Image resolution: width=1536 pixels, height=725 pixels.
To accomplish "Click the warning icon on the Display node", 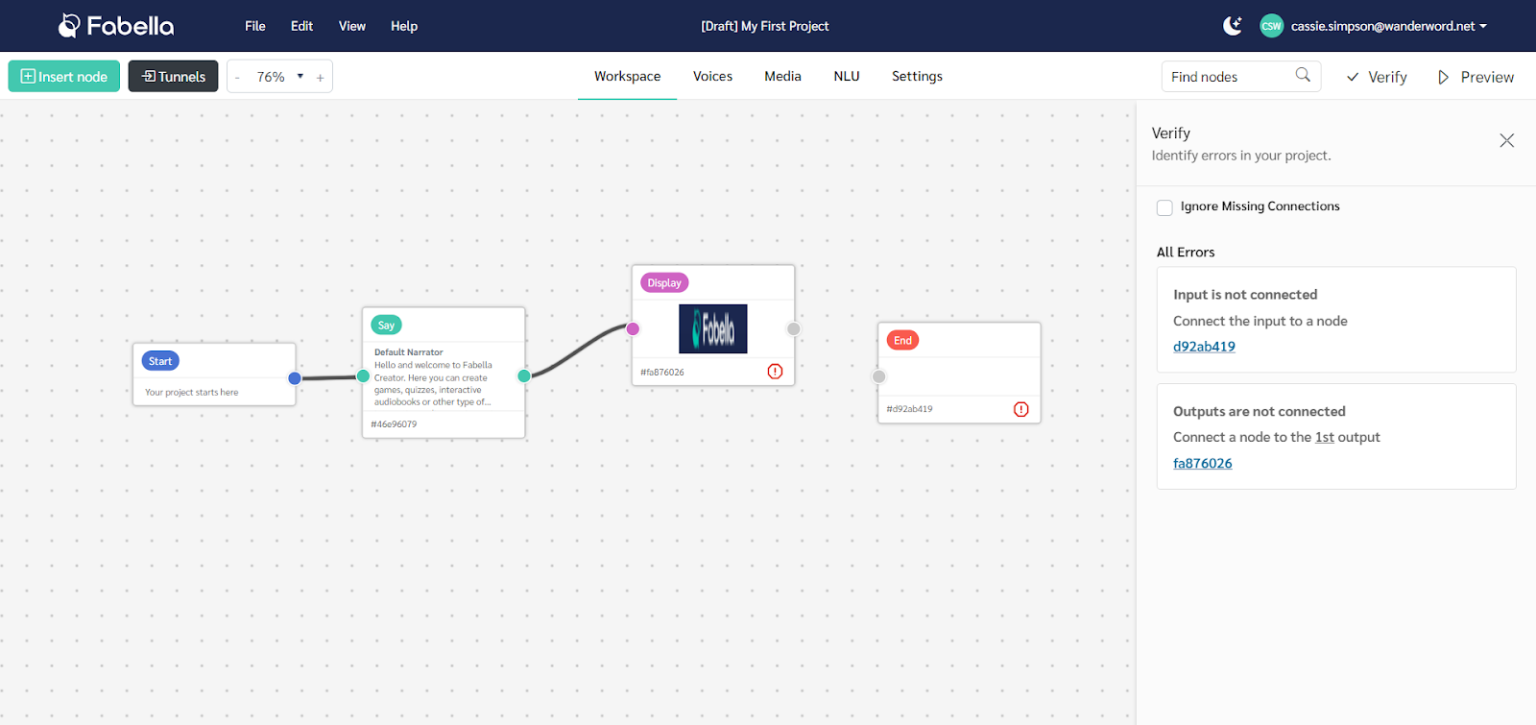I will click(774, 371).
